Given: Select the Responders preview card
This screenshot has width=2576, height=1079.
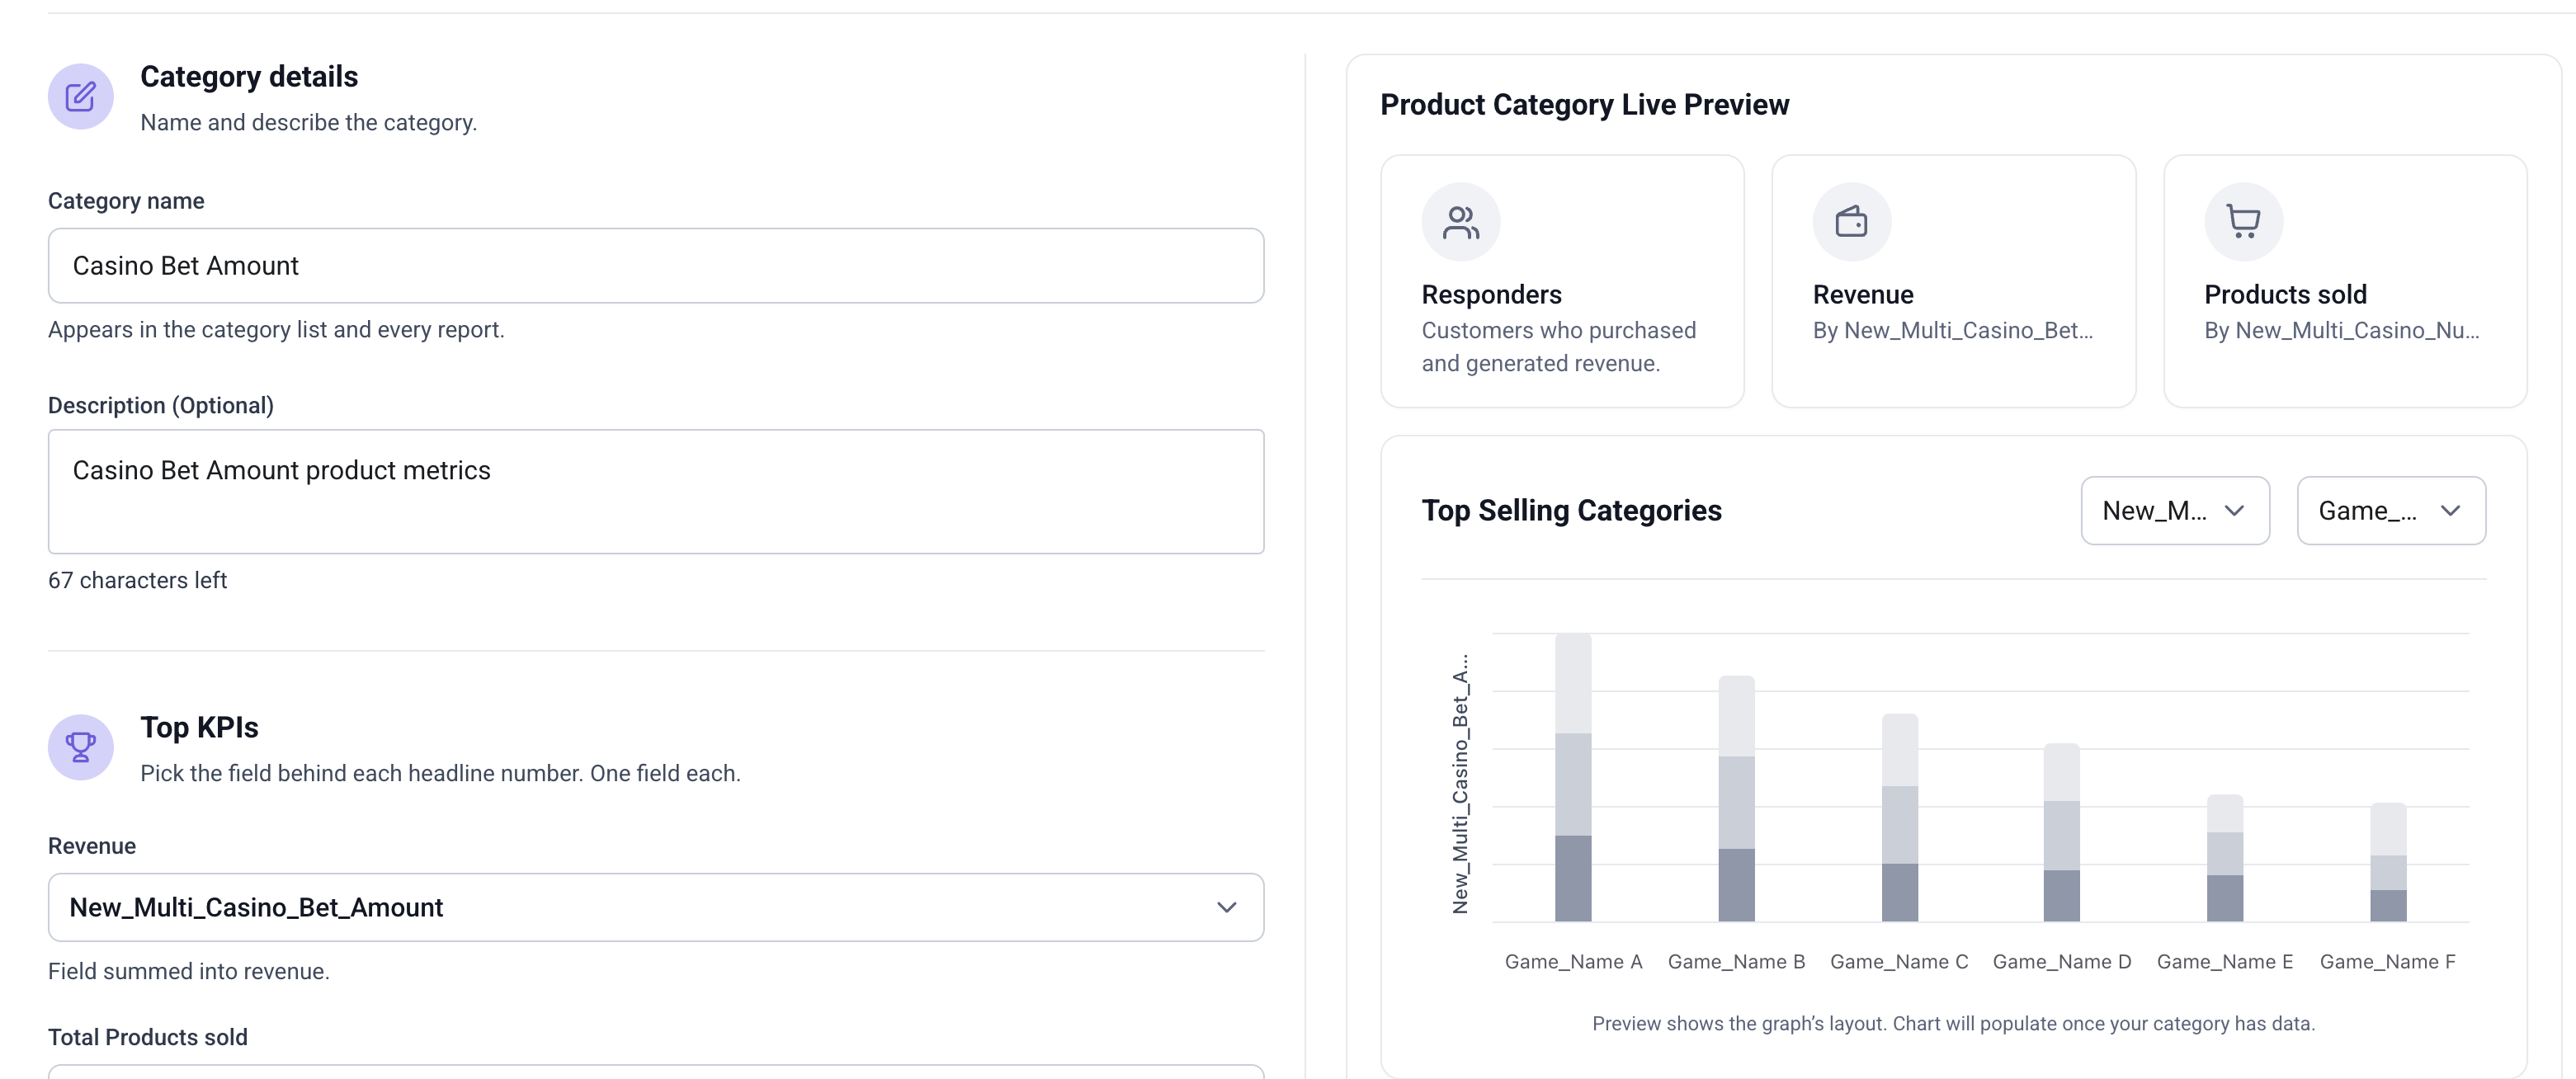Looking at the screenshot, I should [x=1562, y=281].
